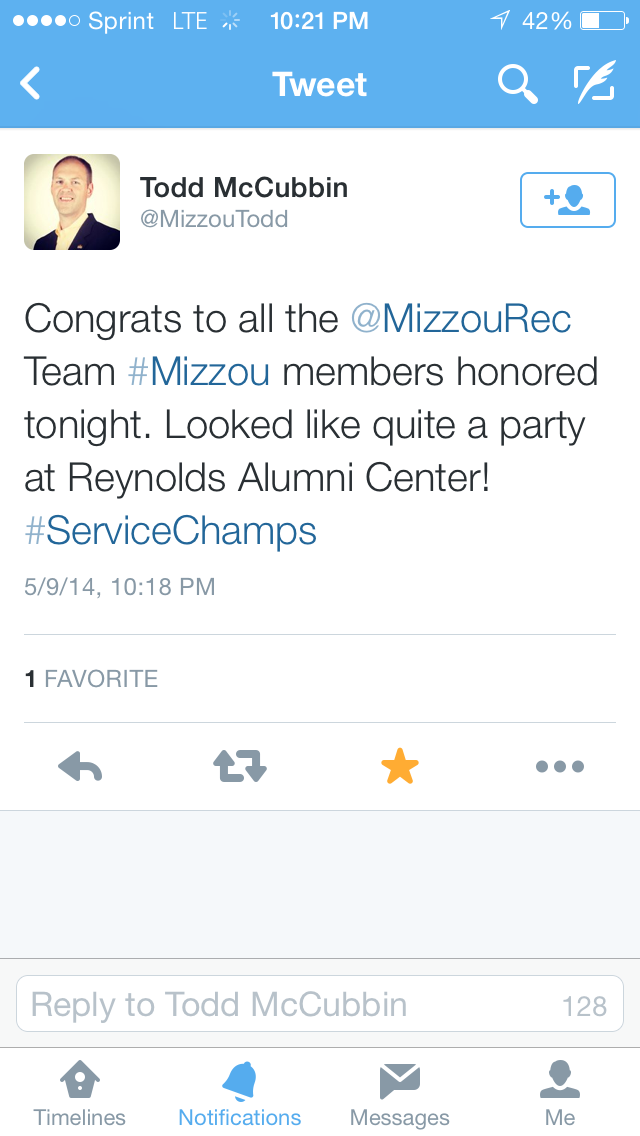Switch to the Timelines tab
This screenshot has width=640, height=1136.
pyautogui.click(x=80, y=1093)
